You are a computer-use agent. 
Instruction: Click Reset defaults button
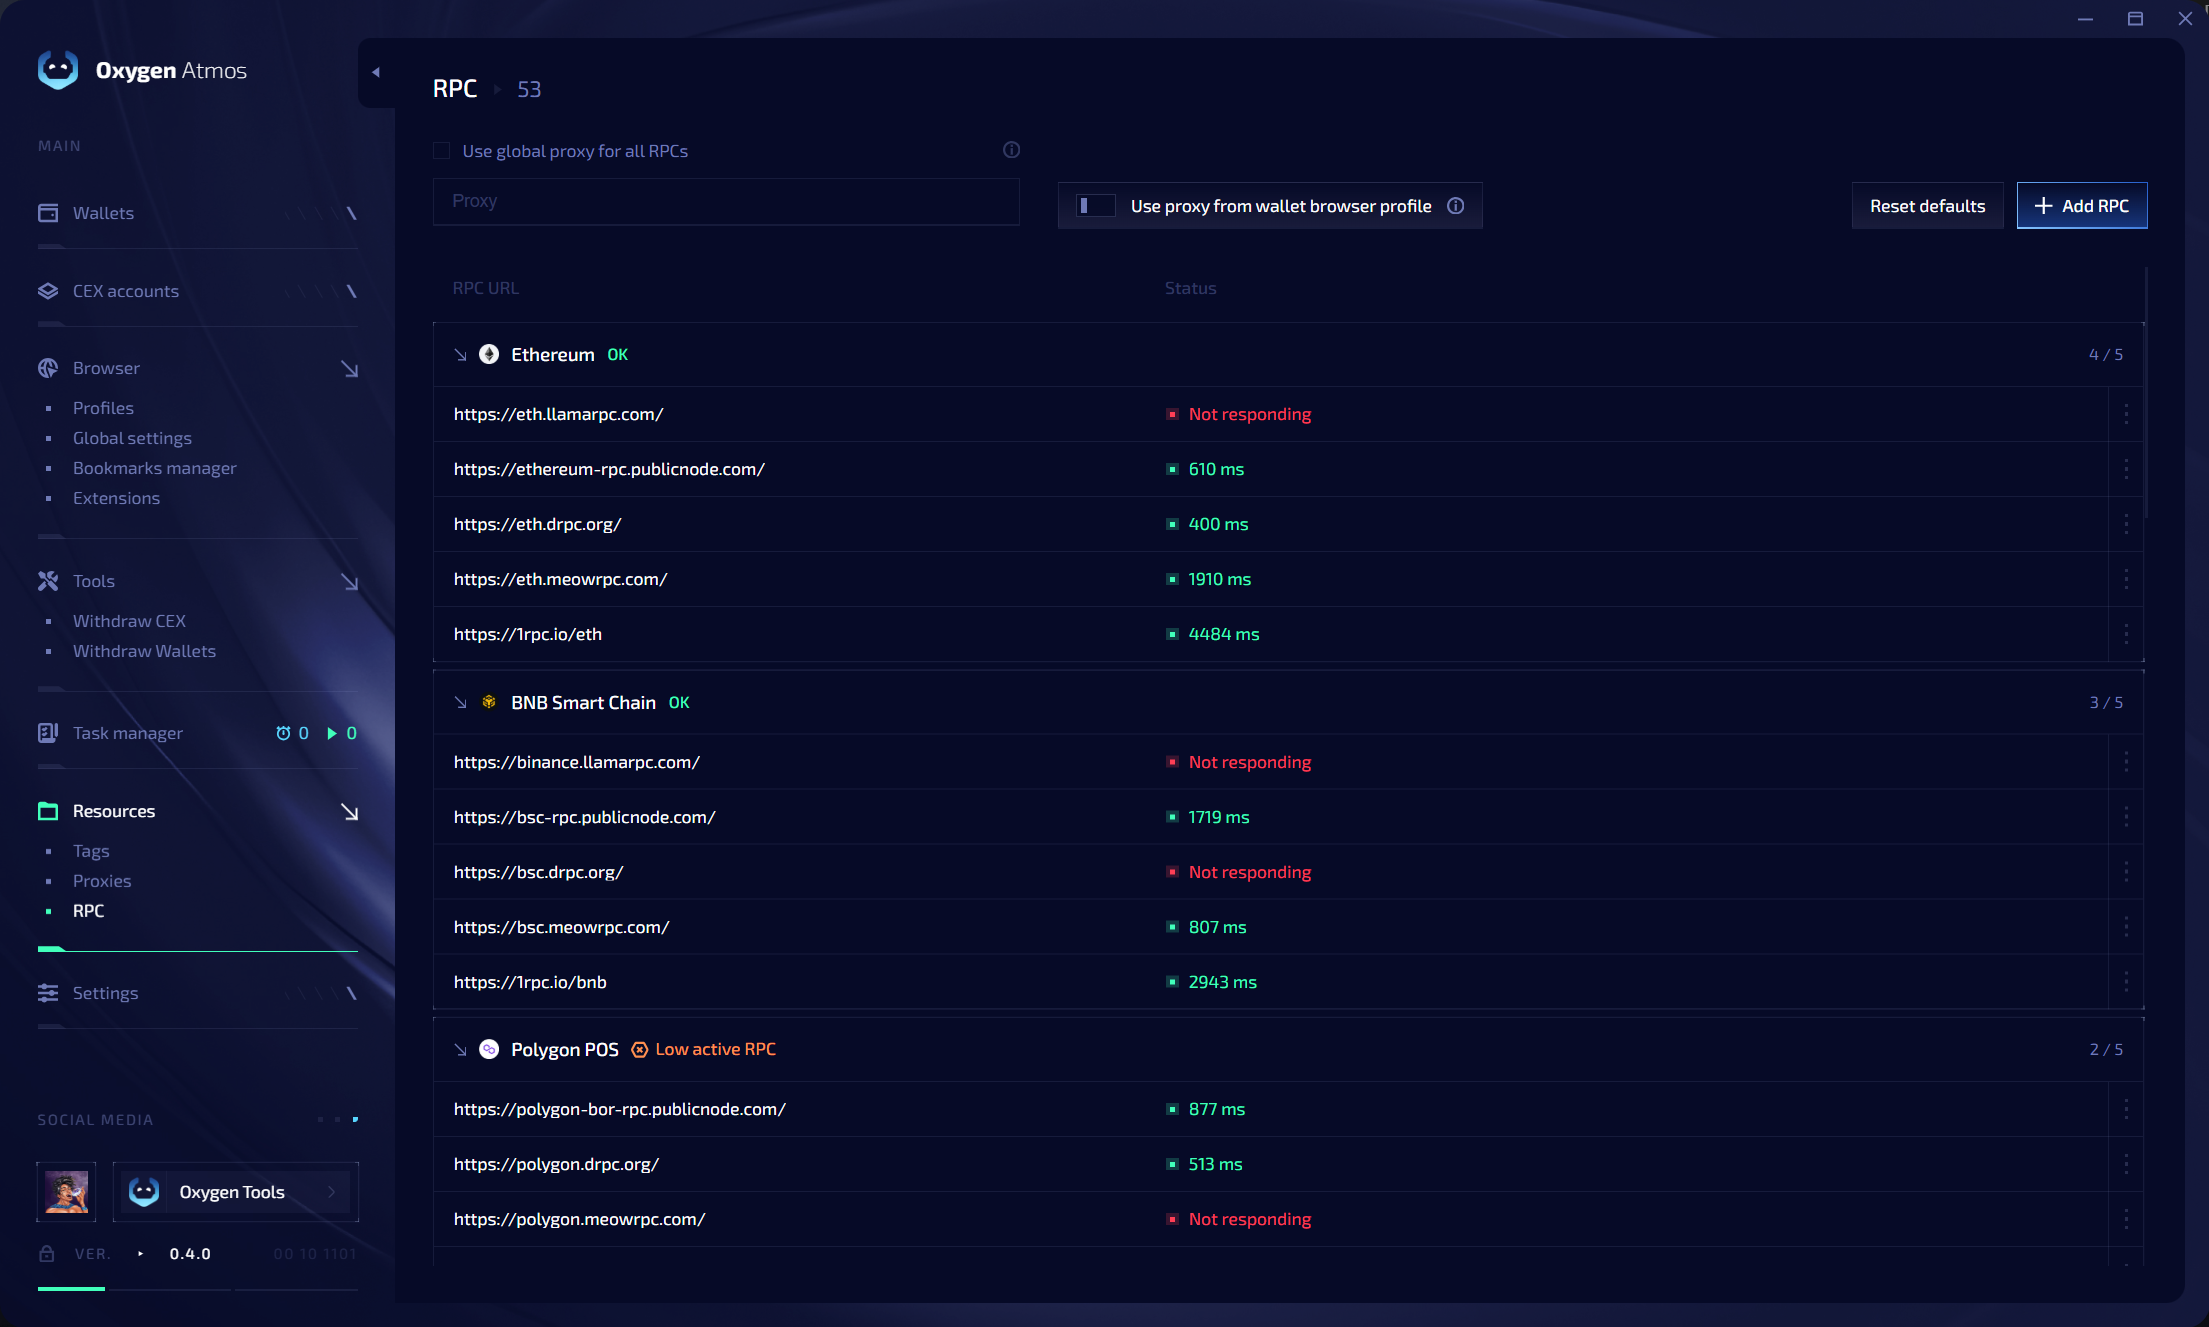[1927, 206]
